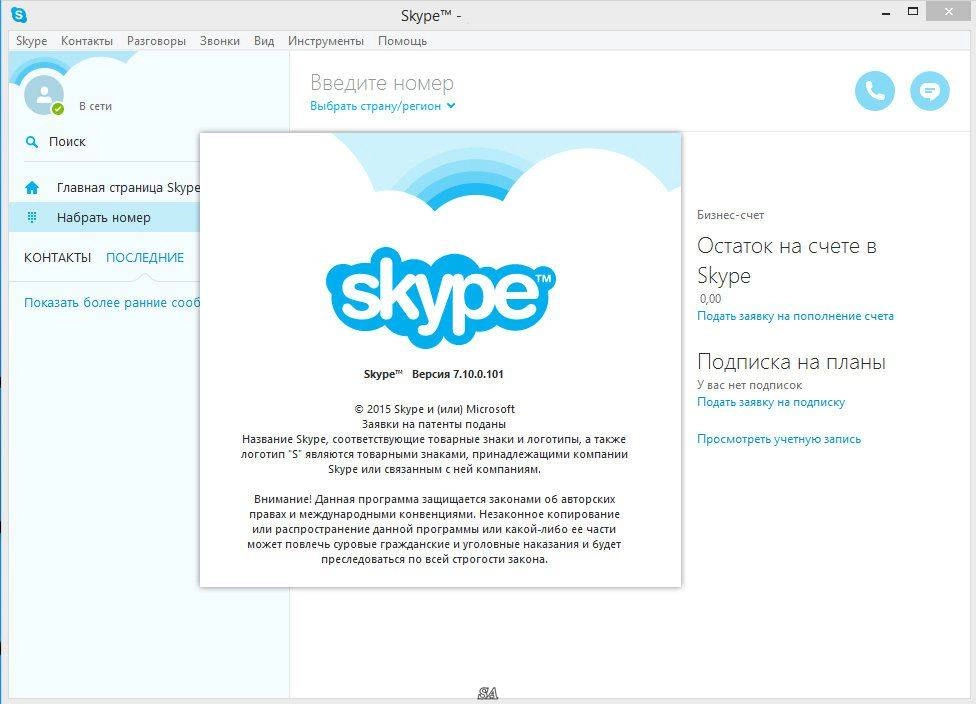Open the Вид menu

click(264, 41)
